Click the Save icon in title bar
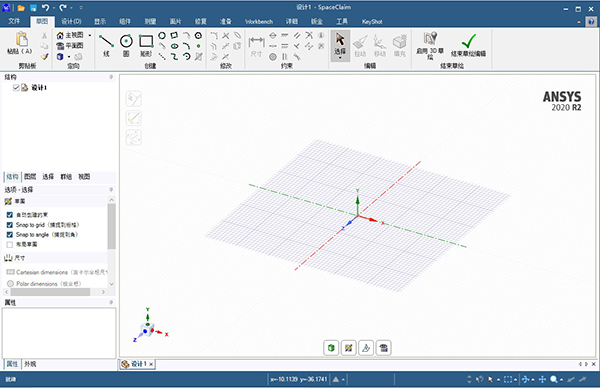The width and height of the screenshot is (600, 388). click(33, 8)
